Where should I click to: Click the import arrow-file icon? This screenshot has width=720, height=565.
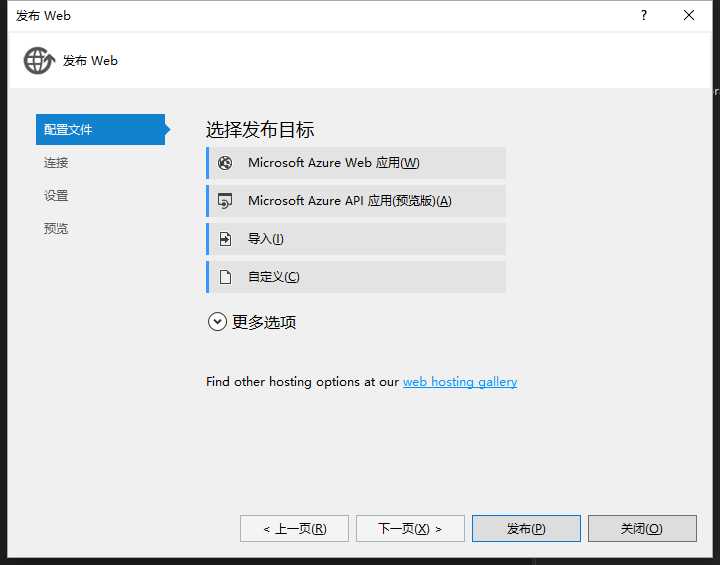[225, 239]
